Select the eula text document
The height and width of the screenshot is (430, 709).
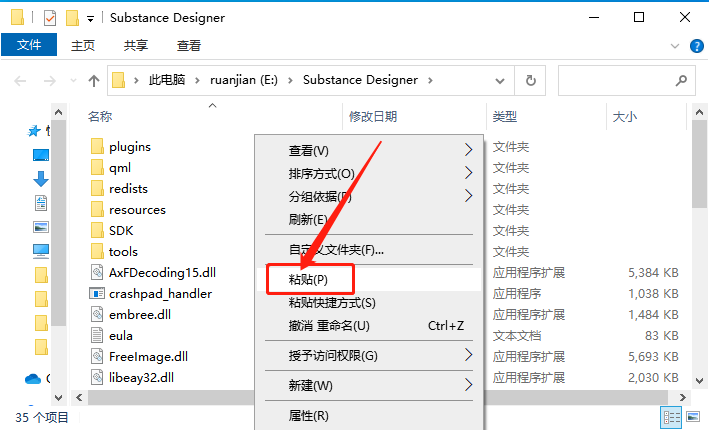click(x=111, y=335)
